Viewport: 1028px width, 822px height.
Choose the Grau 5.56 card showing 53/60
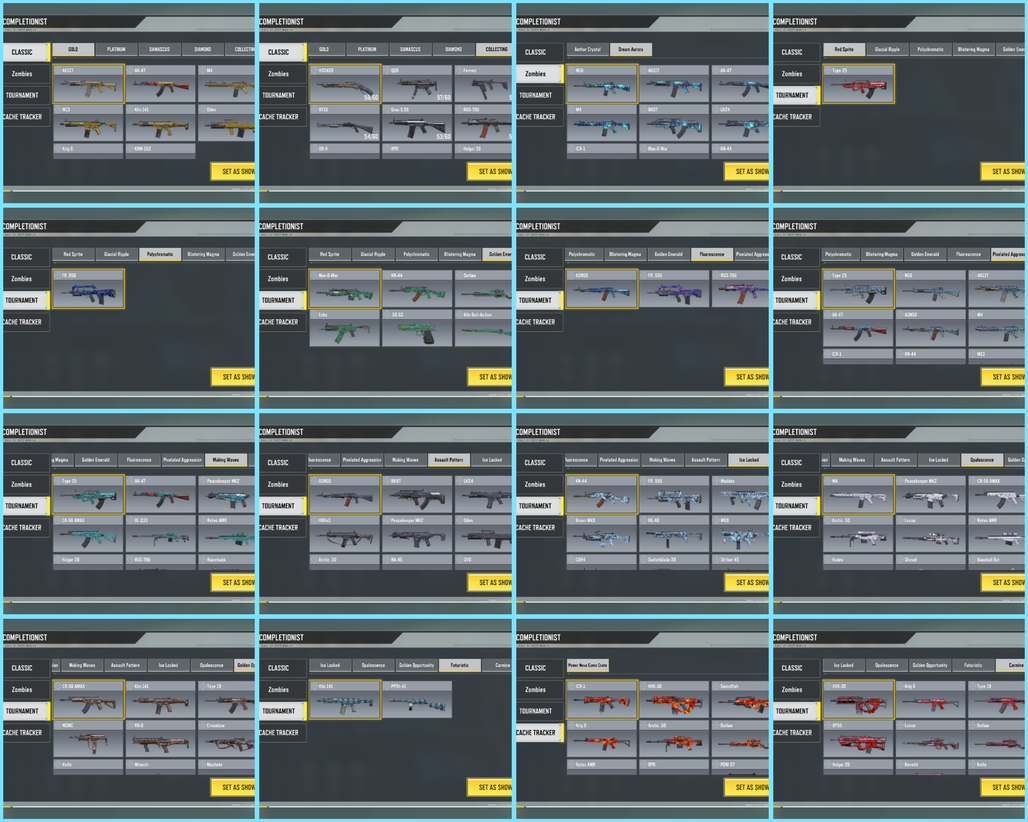(x=417, y=123)
